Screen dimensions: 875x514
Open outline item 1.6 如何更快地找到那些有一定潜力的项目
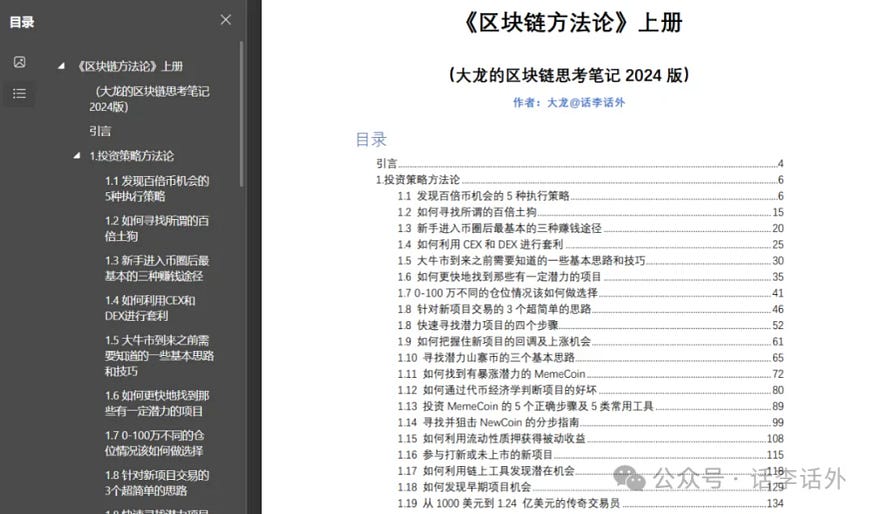pos(157,403)
